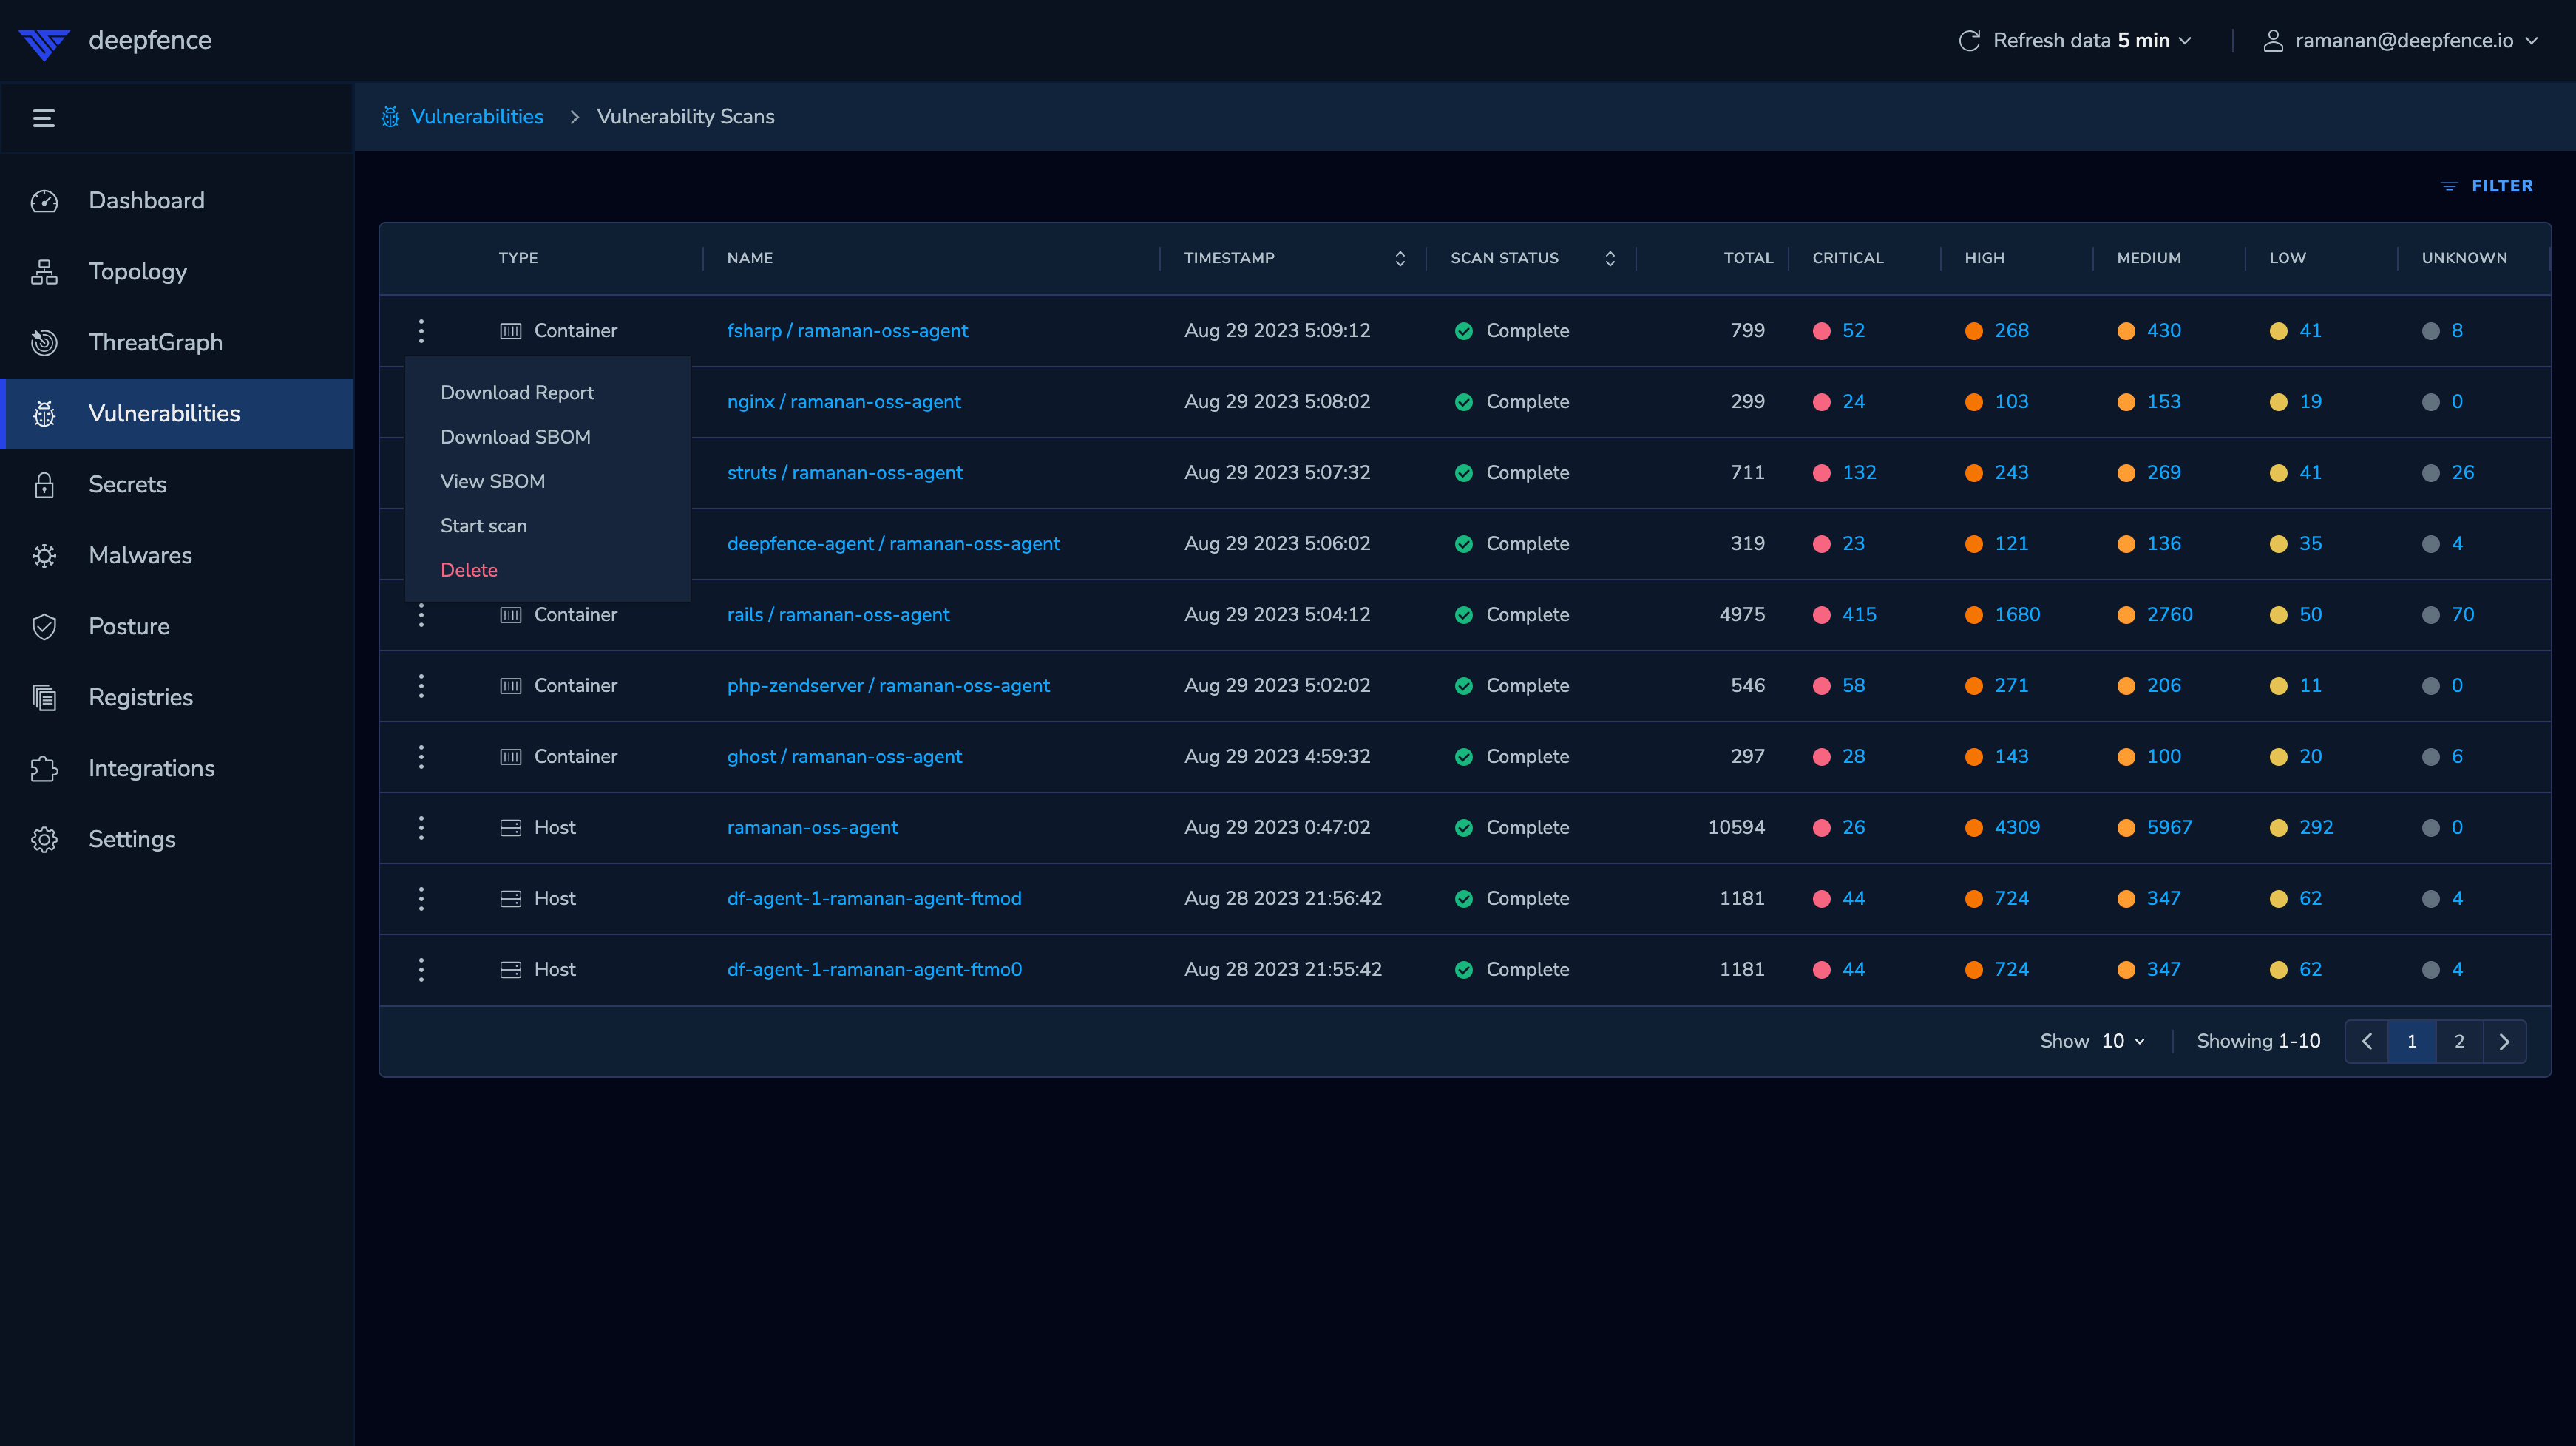Screen dimensions: 2576x1446
Task: Open the fsharp / ramanan-oss-agent scan
Action: click(847, 331)
